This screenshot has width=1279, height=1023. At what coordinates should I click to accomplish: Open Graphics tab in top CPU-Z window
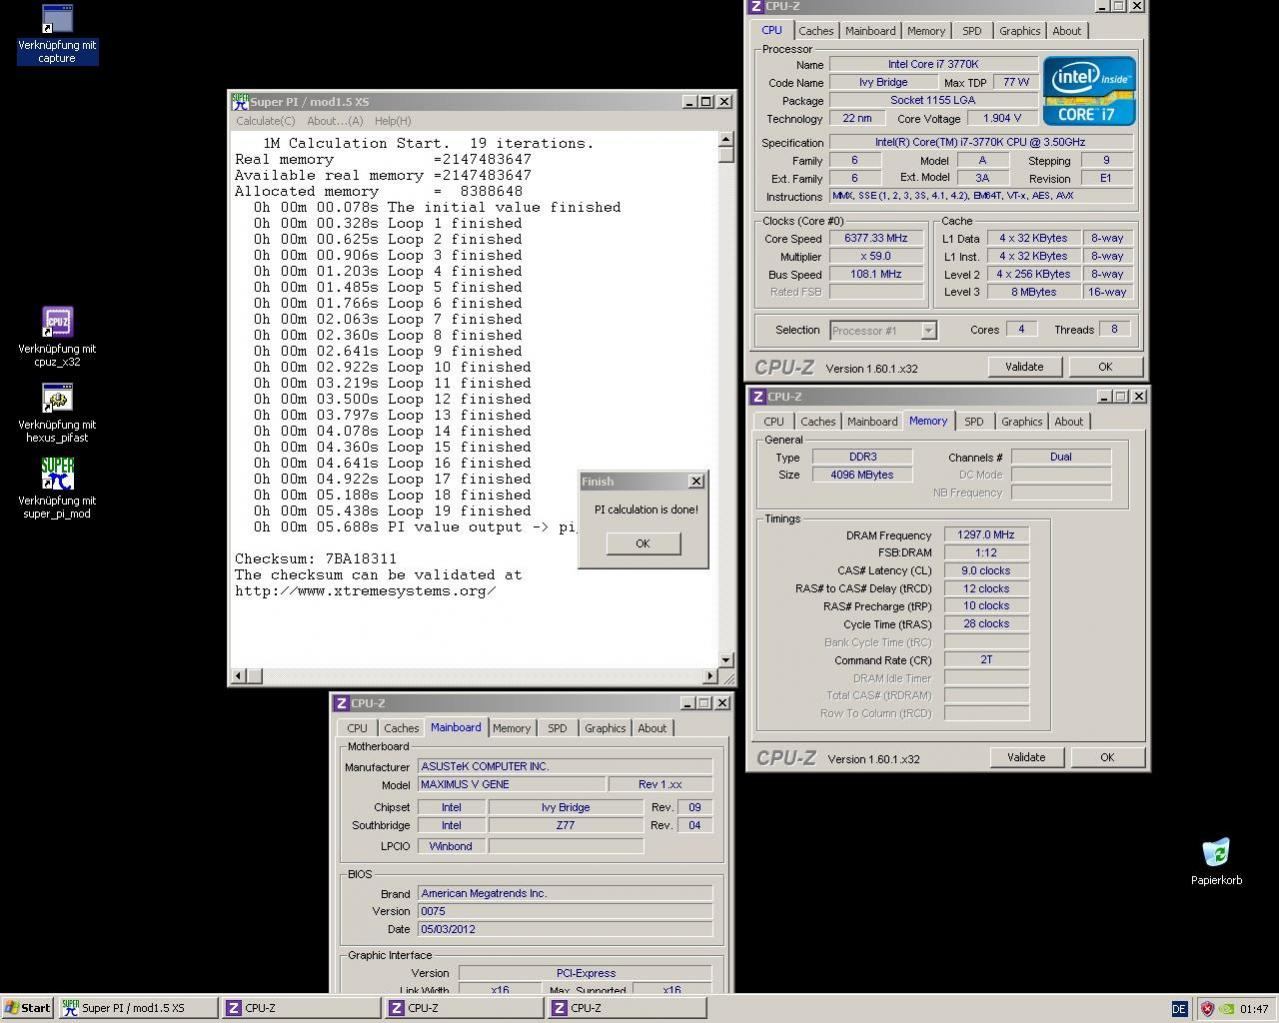click(1019, 31)
